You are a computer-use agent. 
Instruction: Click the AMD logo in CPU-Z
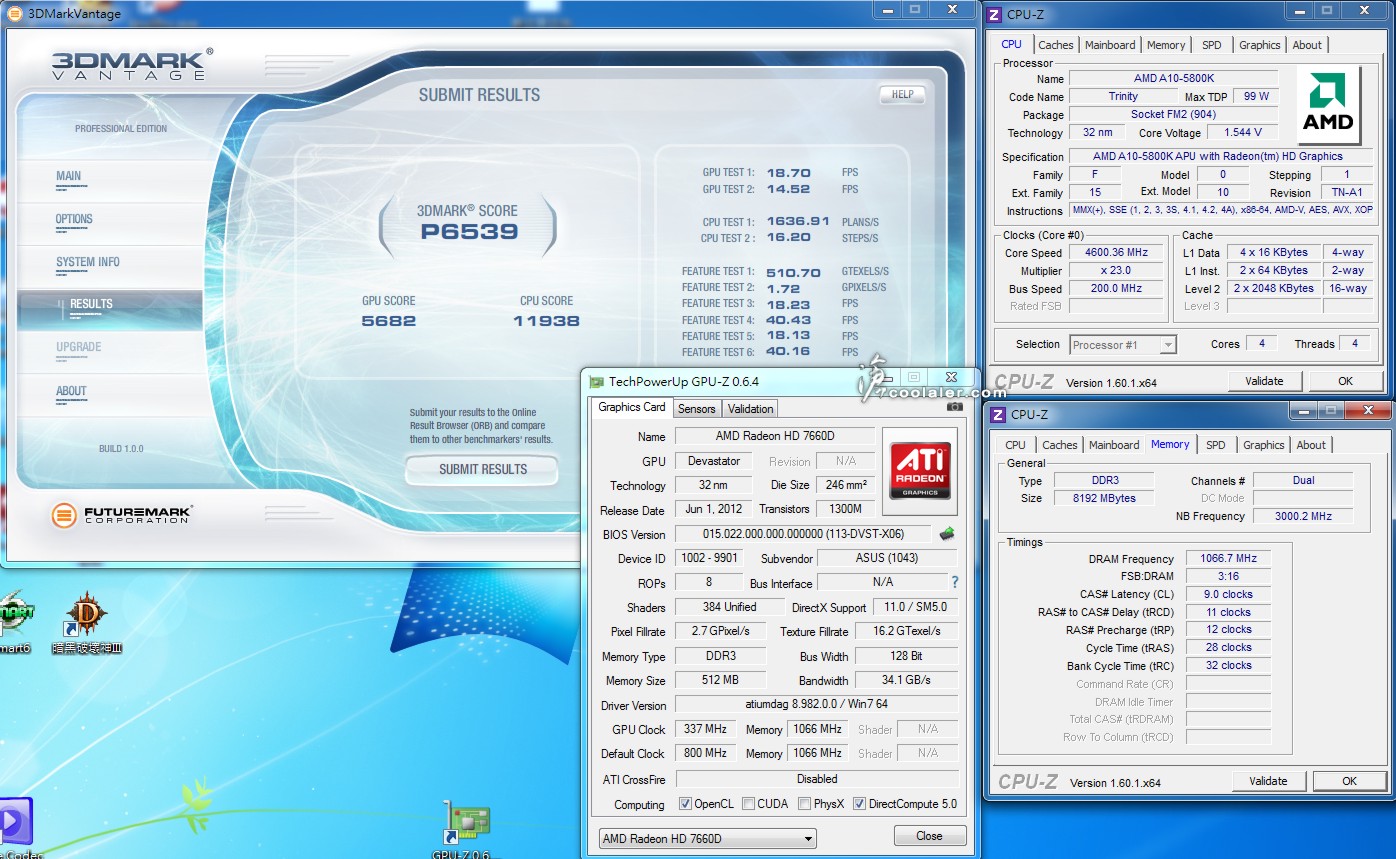(1328, 106)
